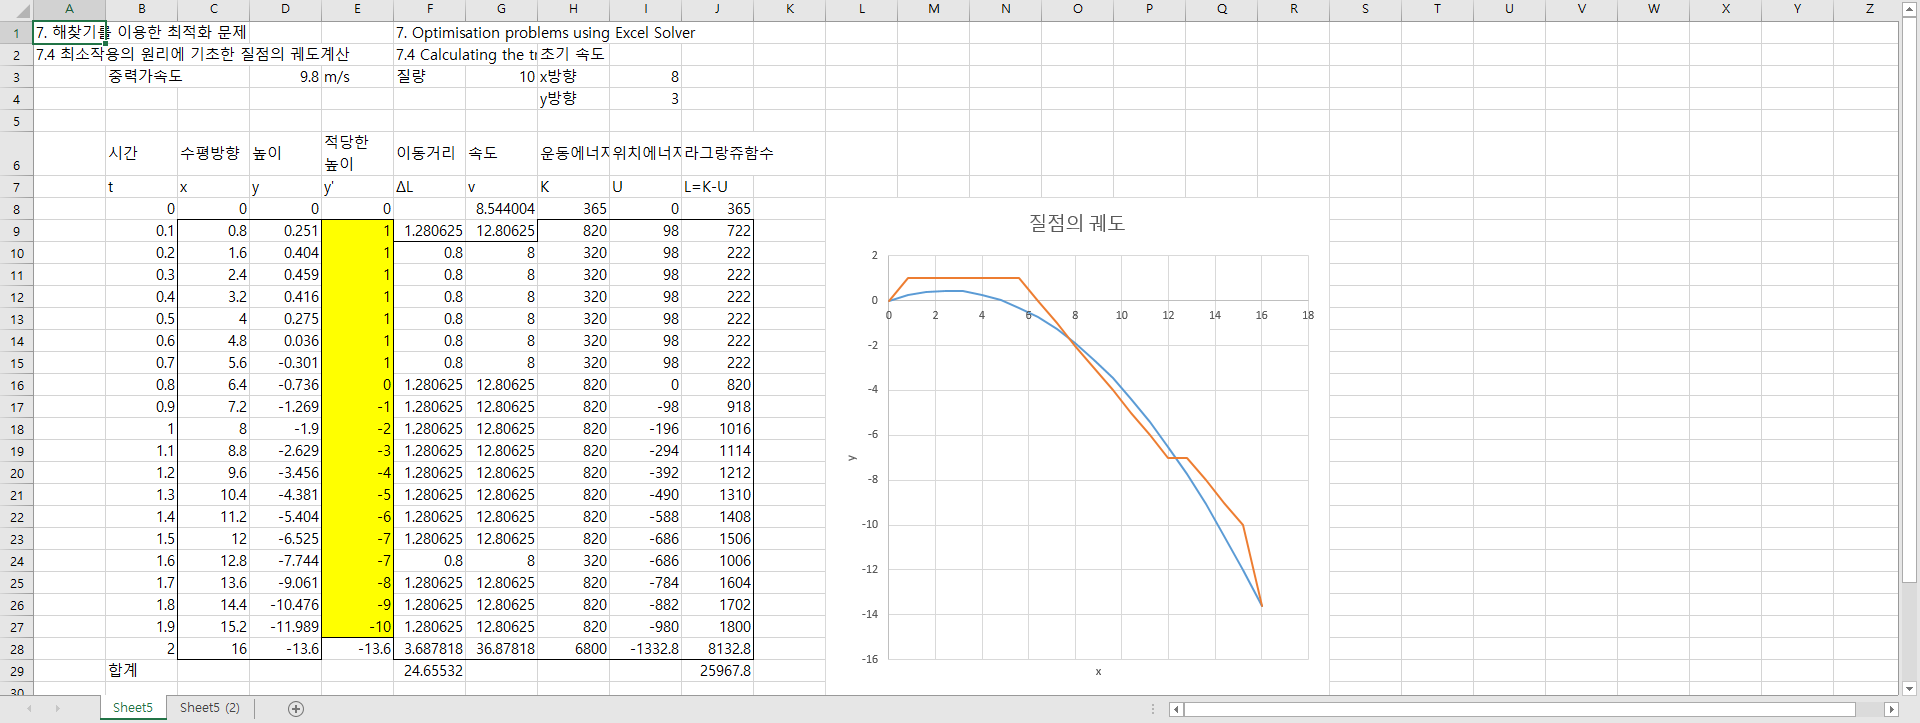
Task: Select the cell with value 8.544004
Action: coord(501,209)
